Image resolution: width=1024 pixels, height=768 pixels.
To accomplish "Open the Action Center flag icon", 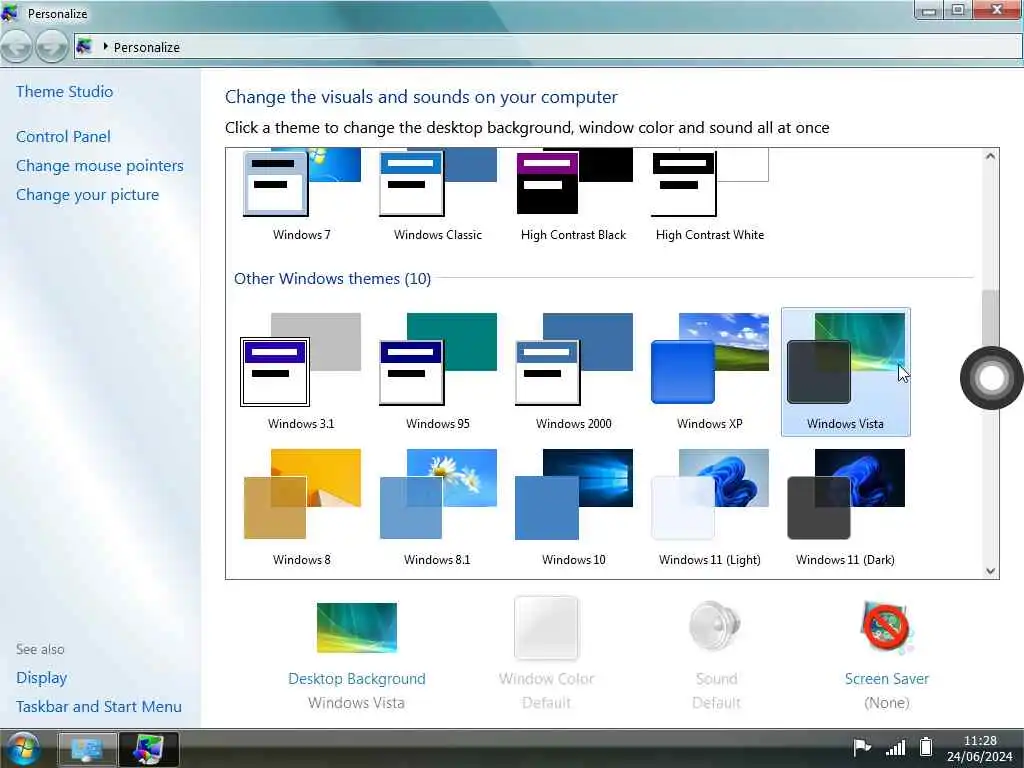I will (862, 747).
